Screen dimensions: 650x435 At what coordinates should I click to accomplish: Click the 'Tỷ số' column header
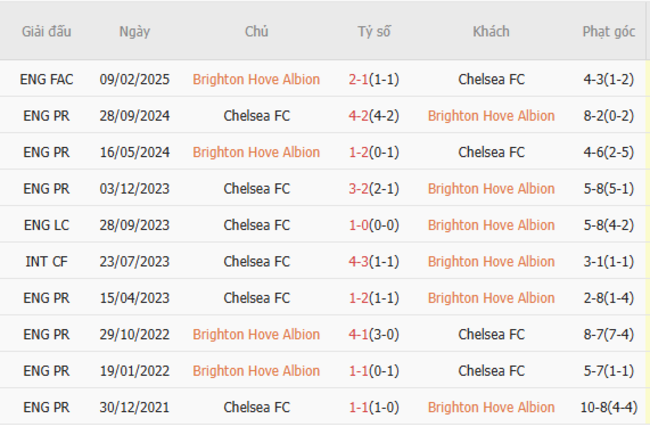(x=374, y=32)
